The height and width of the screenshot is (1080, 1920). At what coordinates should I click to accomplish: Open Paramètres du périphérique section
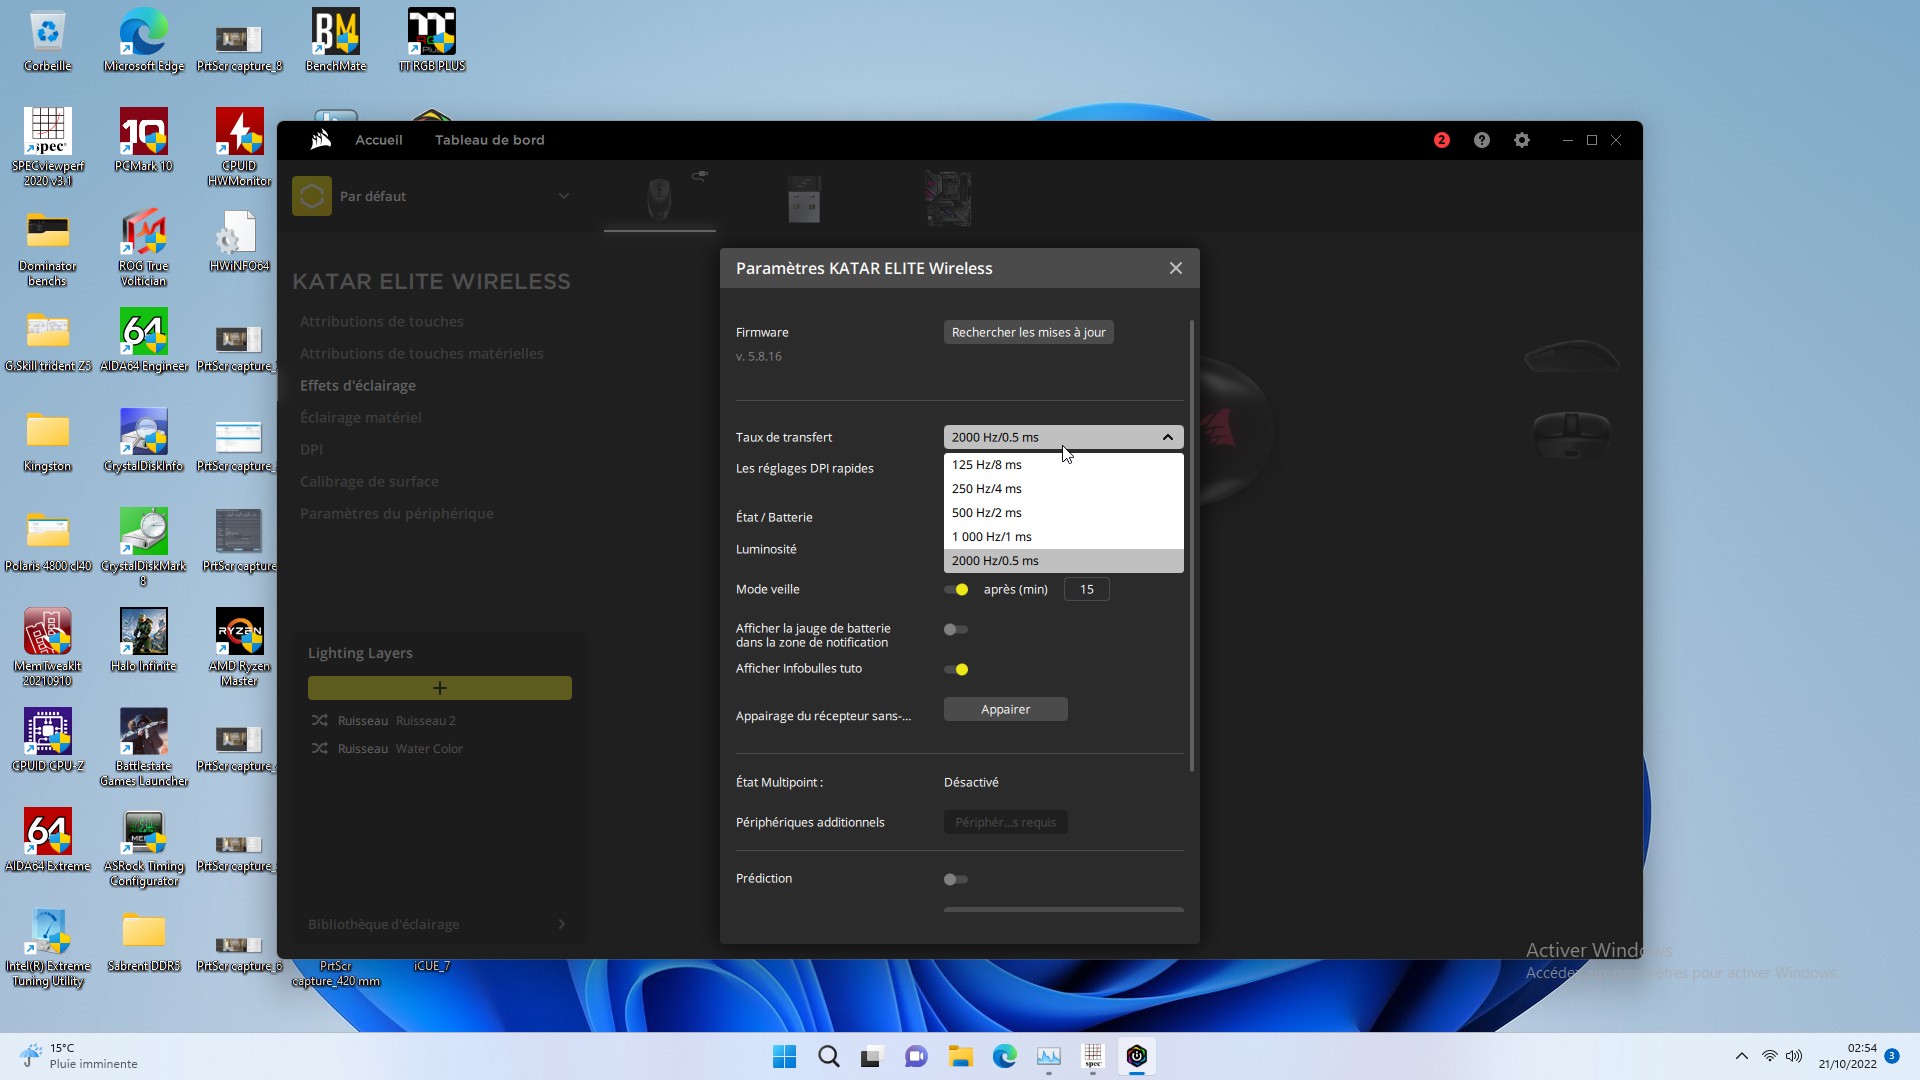[396, 513]
